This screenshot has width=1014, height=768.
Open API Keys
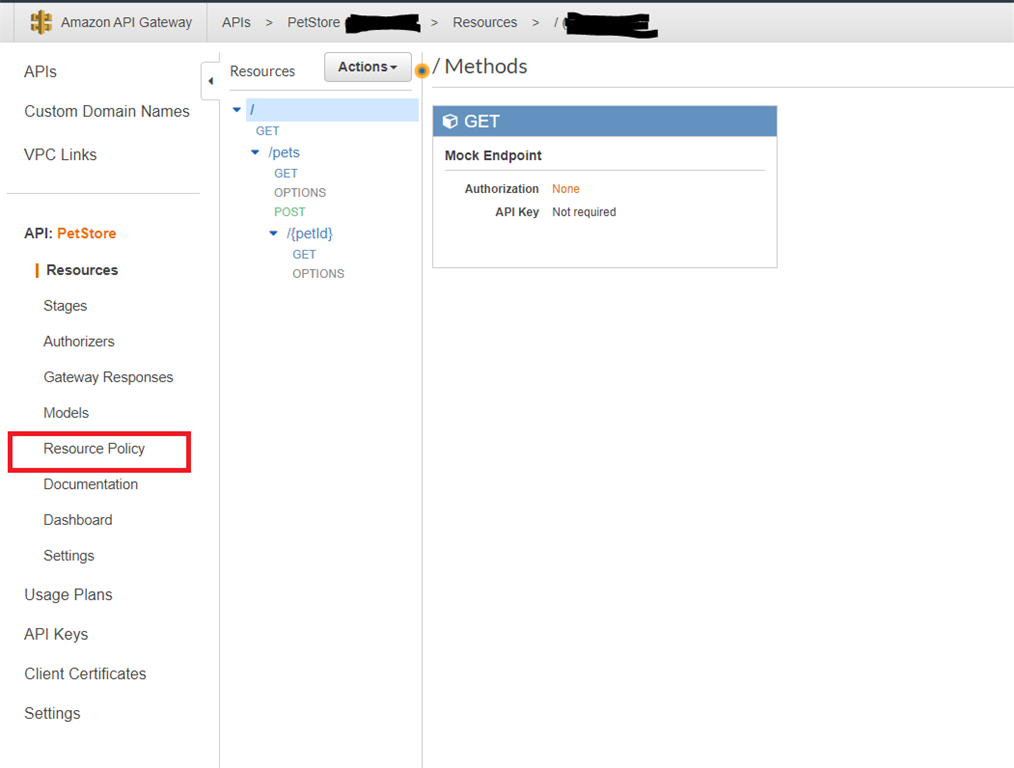[x=56, y=634]
